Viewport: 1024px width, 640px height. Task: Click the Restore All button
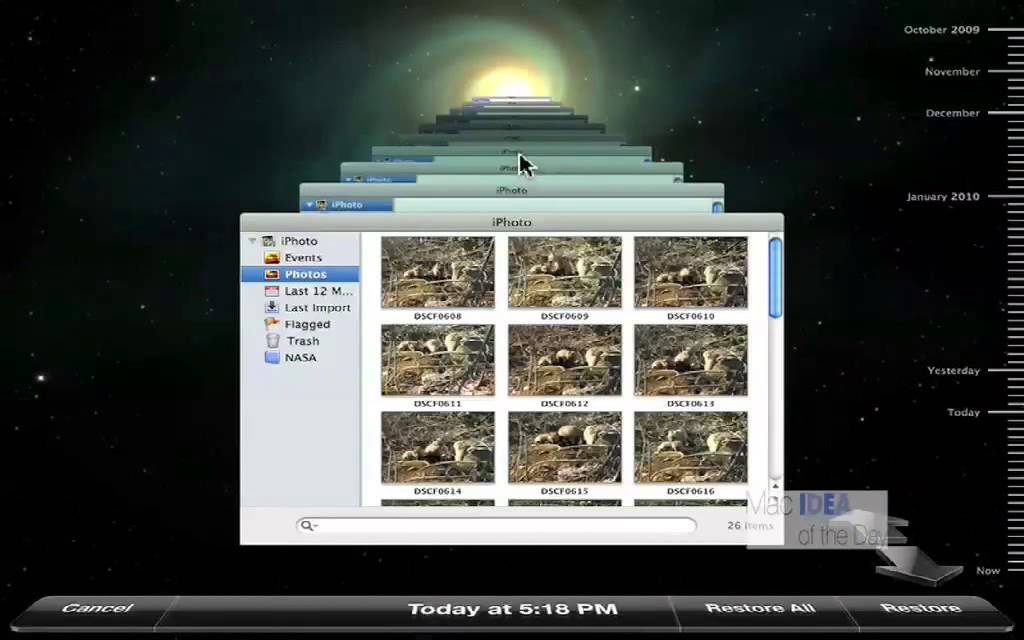pyautogui.click(x=760, y=609)
